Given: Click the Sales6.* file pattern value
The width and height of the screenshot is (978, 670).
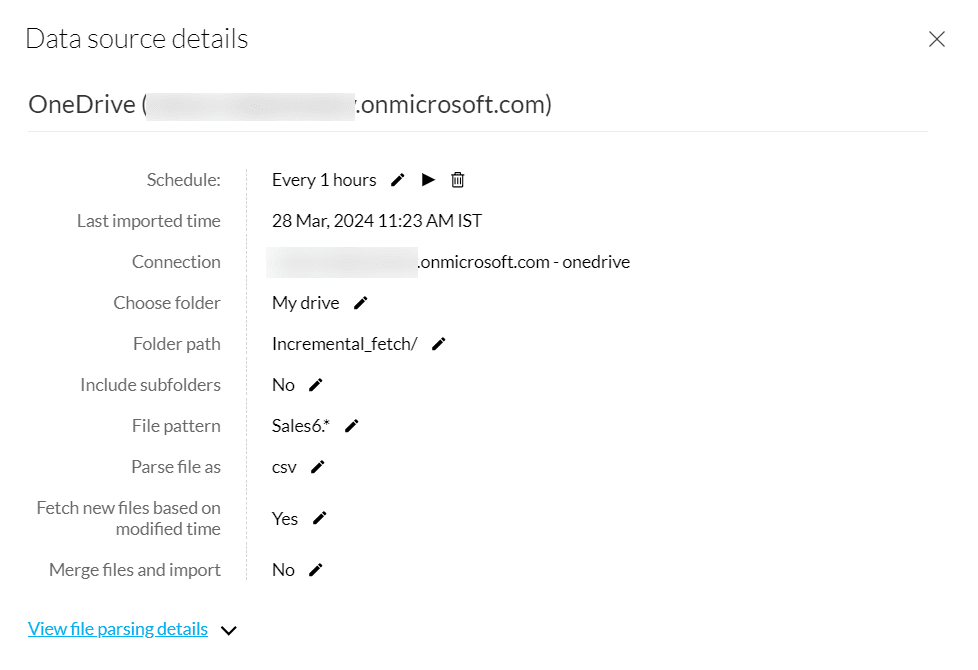Looking at the screenshot, I should point(301,426).
